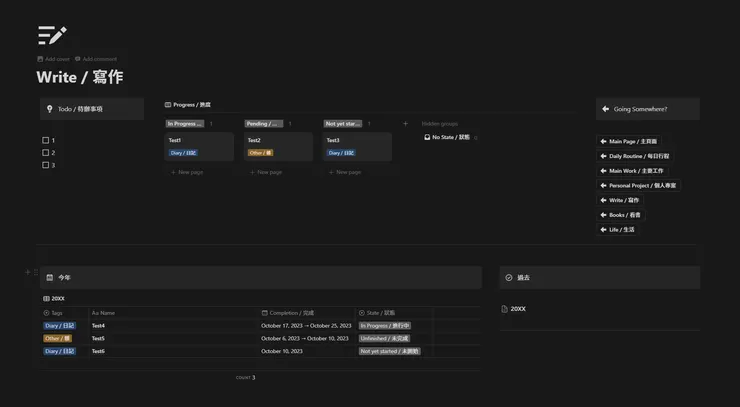This screenshot has width=740, height=407.
Task: Click Diary tag on Test3 card
Action: click(x=341, y=153)
